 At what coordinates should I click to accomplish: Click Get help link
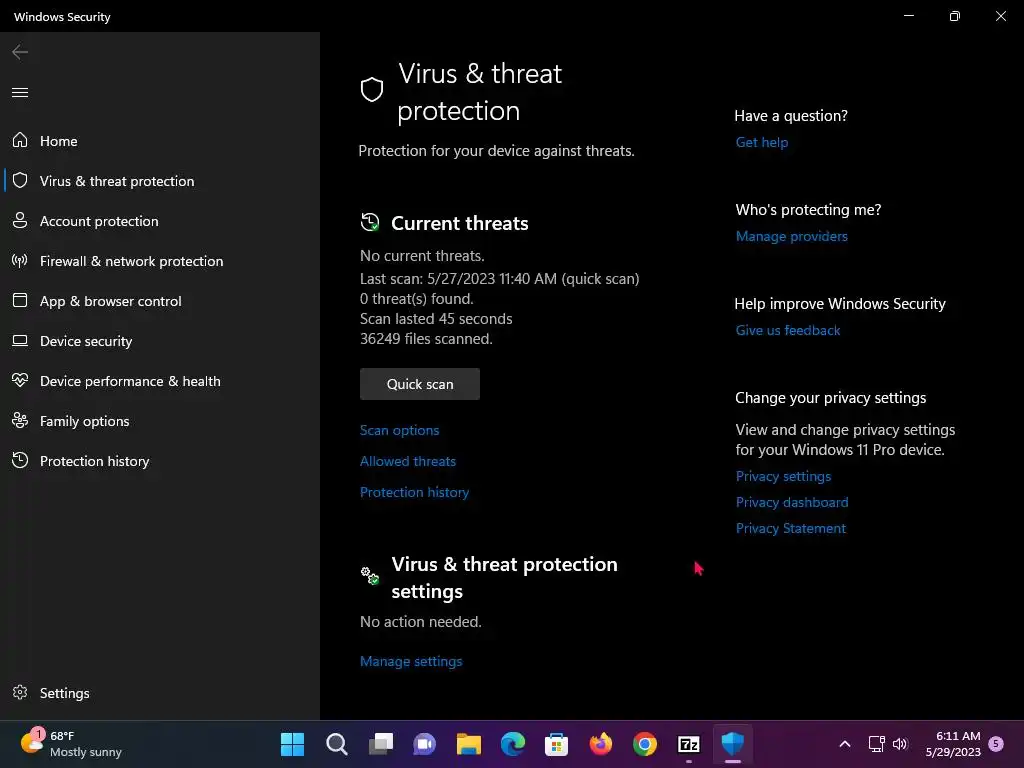[761, 142]
